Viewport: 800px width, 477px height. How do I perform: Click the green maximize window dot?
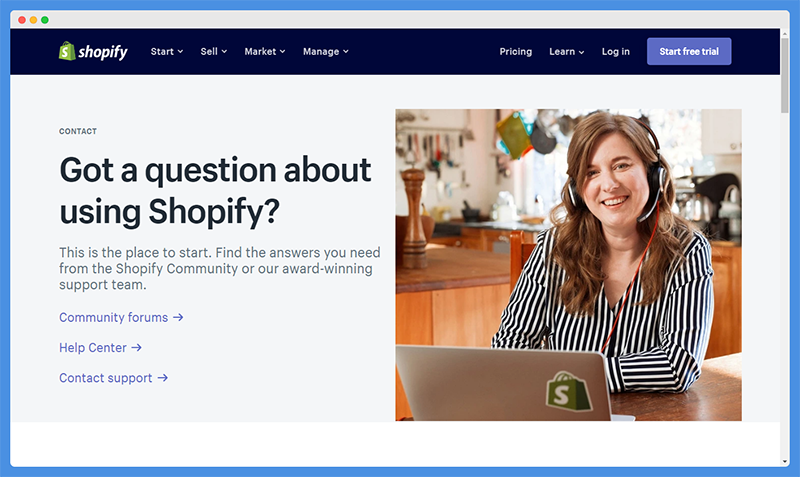(x=45, y=20)
